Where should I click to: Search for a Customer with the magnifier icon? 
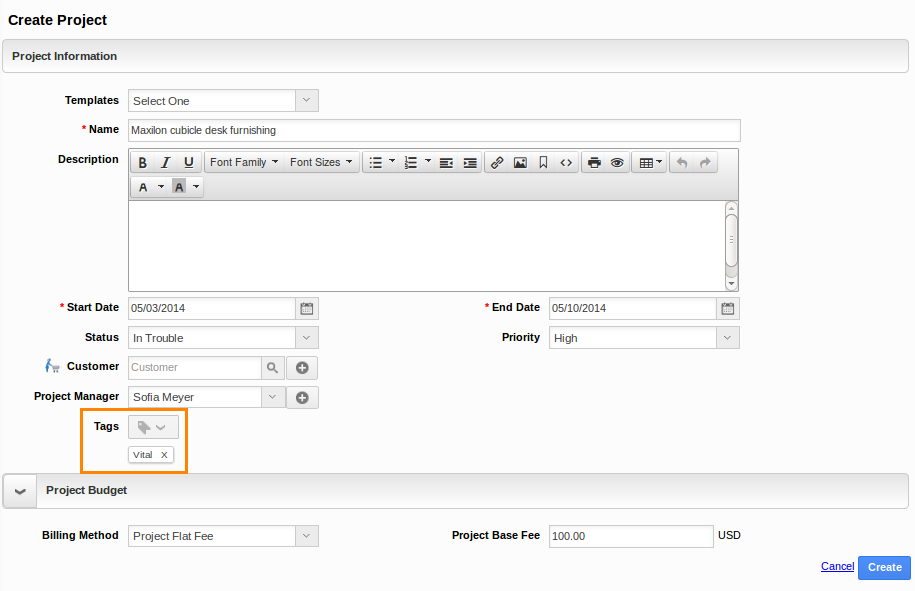272,367
